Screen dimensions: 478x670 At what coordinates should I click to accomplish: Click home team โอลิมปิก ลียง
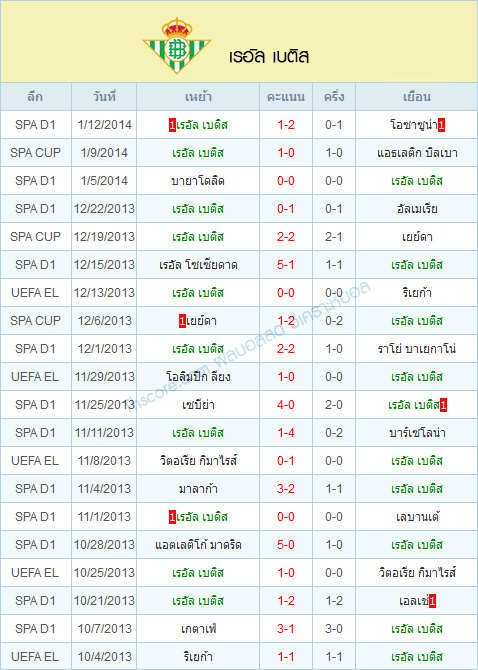[198, 377]
